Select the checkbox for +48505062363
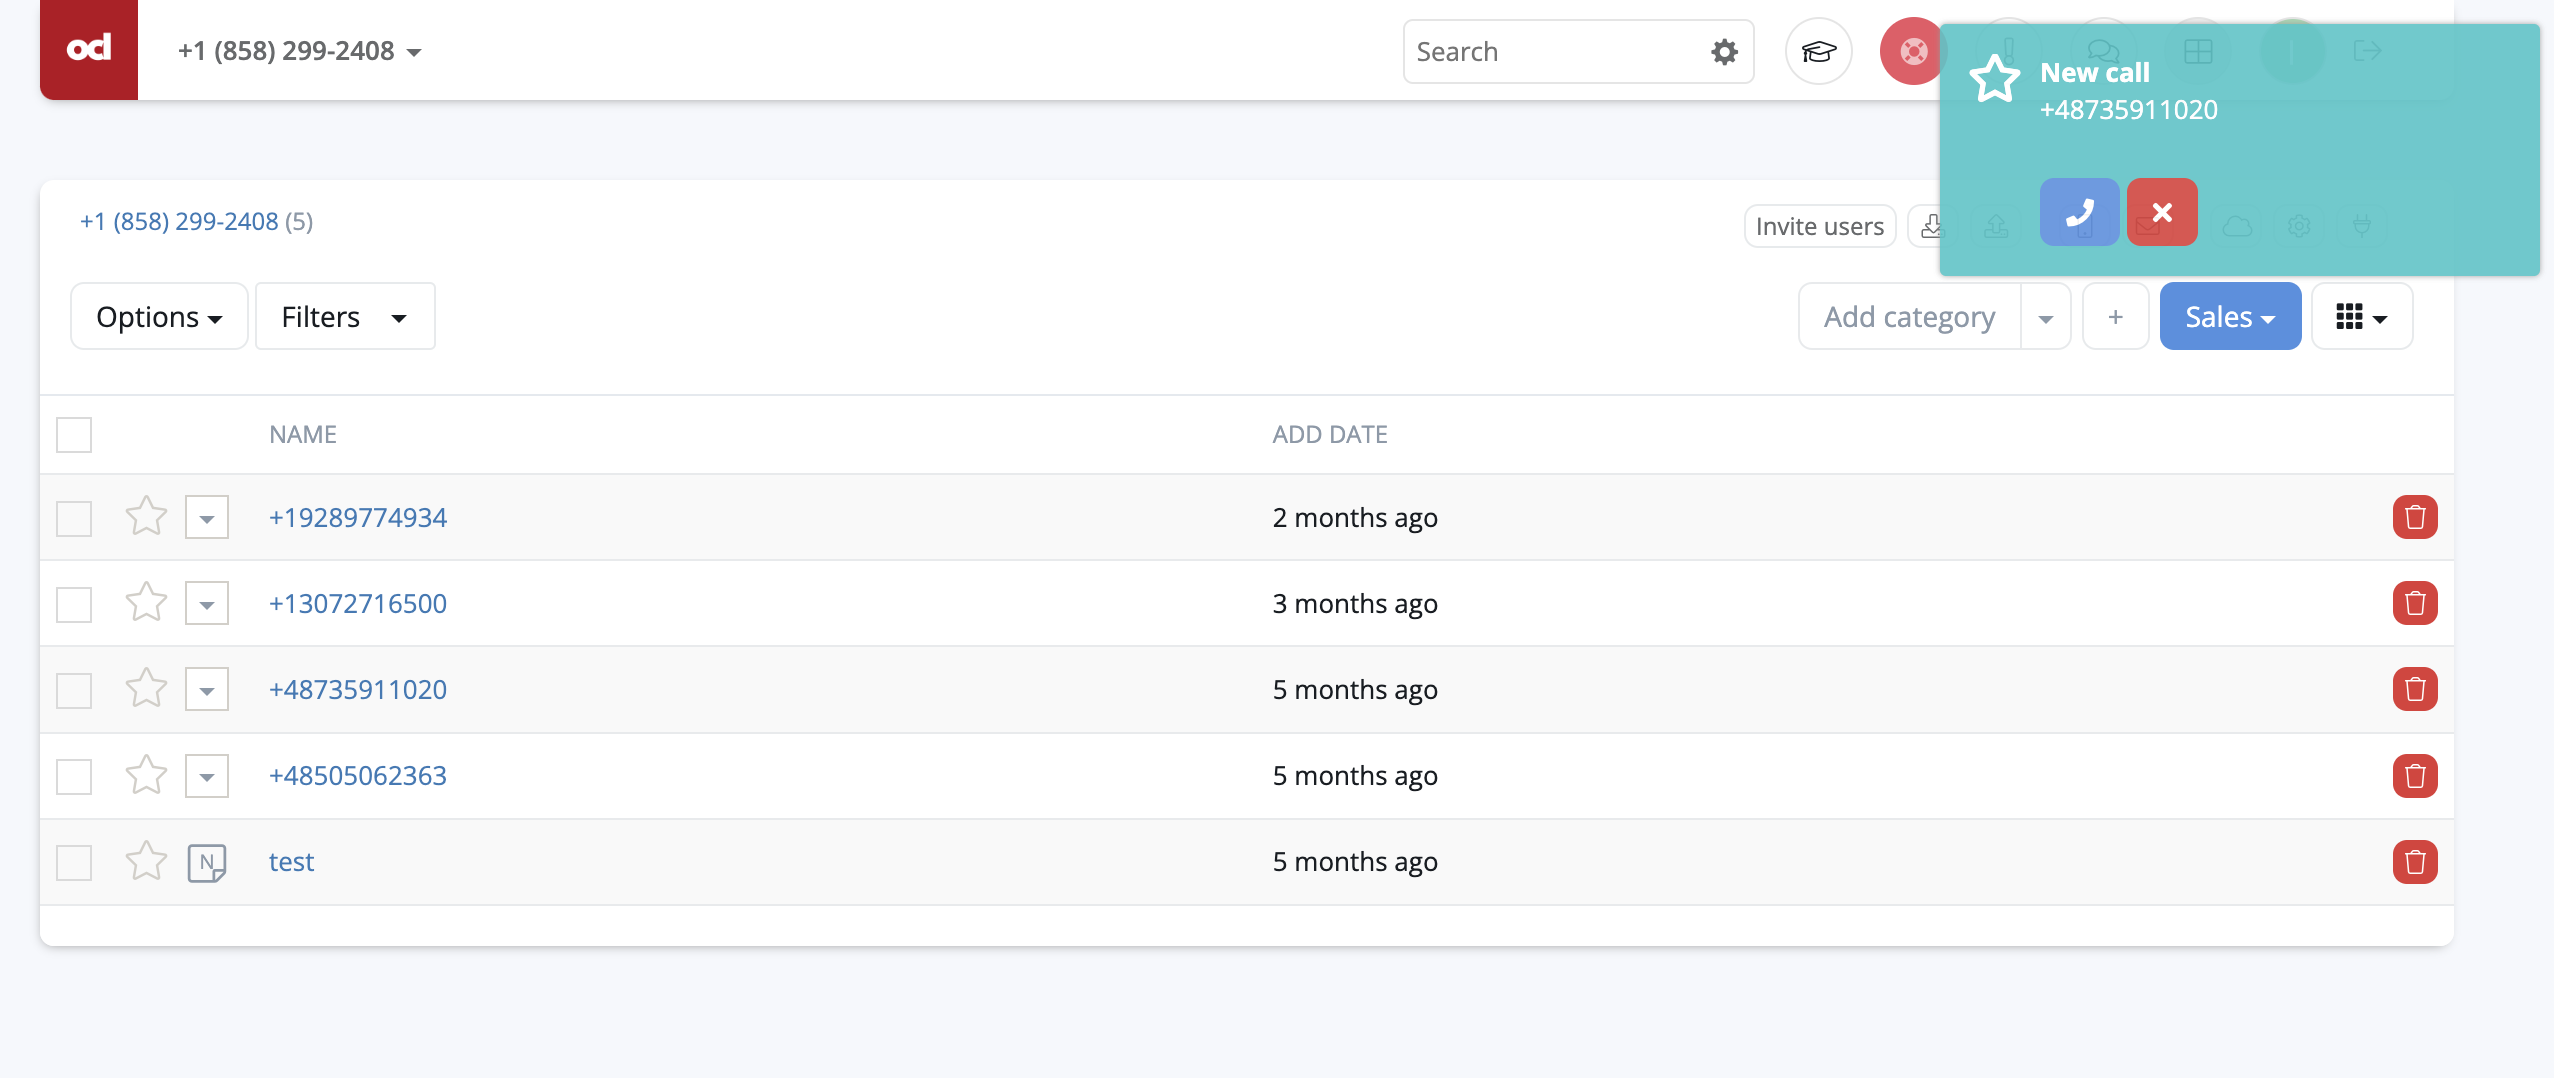Screen dimensions: 2554x1078 (74, 776)
